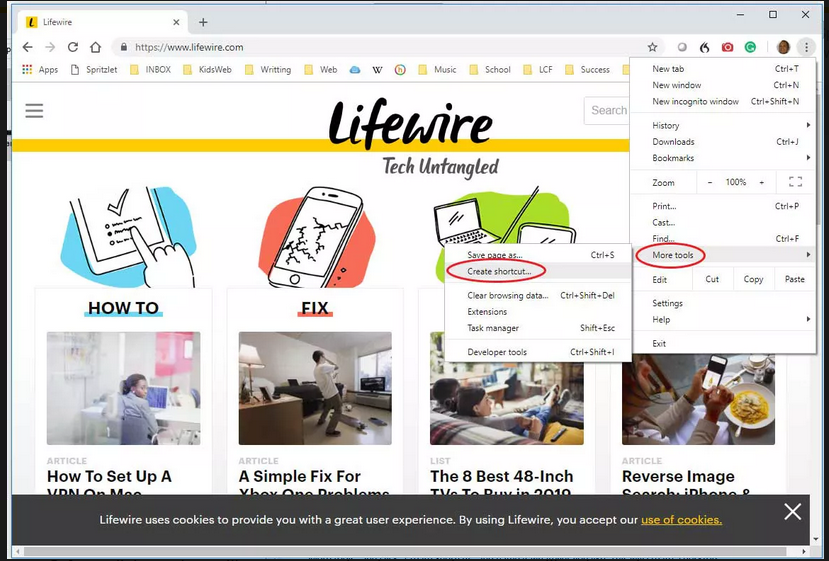Click the colorful h bookmark icon

click(x=400, y=69)
